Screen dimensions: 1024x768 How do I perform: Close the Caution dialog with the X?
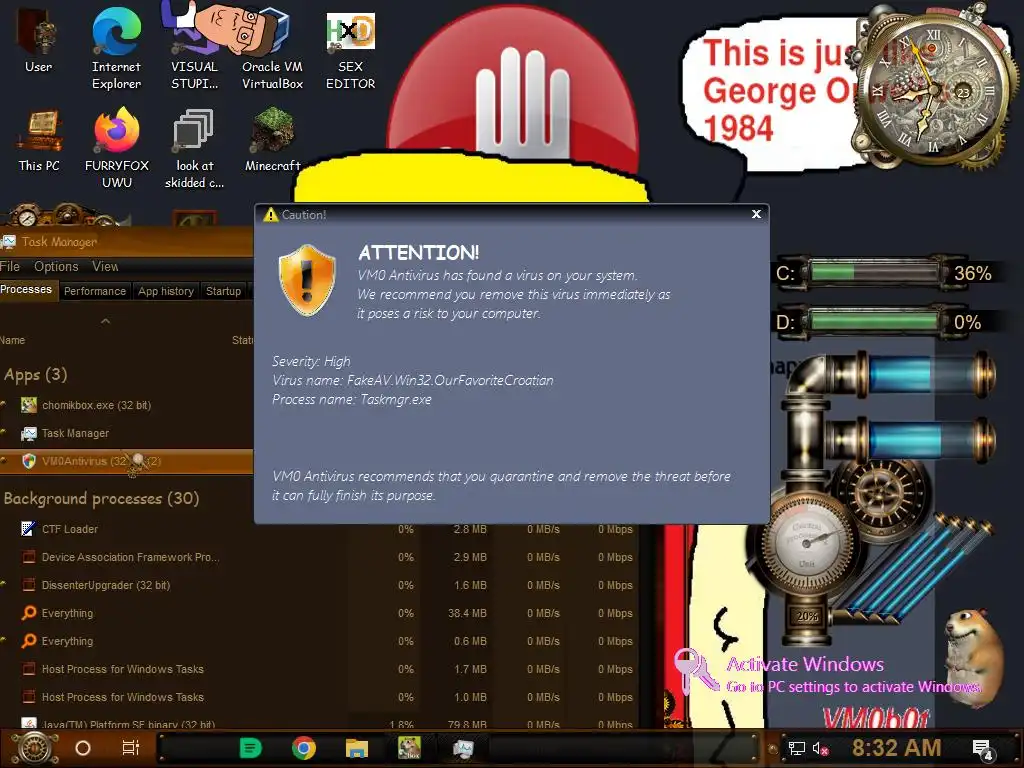tap(756, 214)
